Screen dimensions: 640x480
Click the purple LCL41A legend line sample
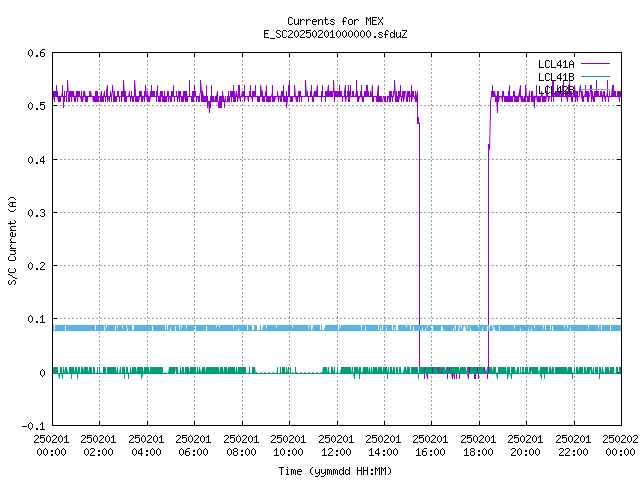(595, 64)
